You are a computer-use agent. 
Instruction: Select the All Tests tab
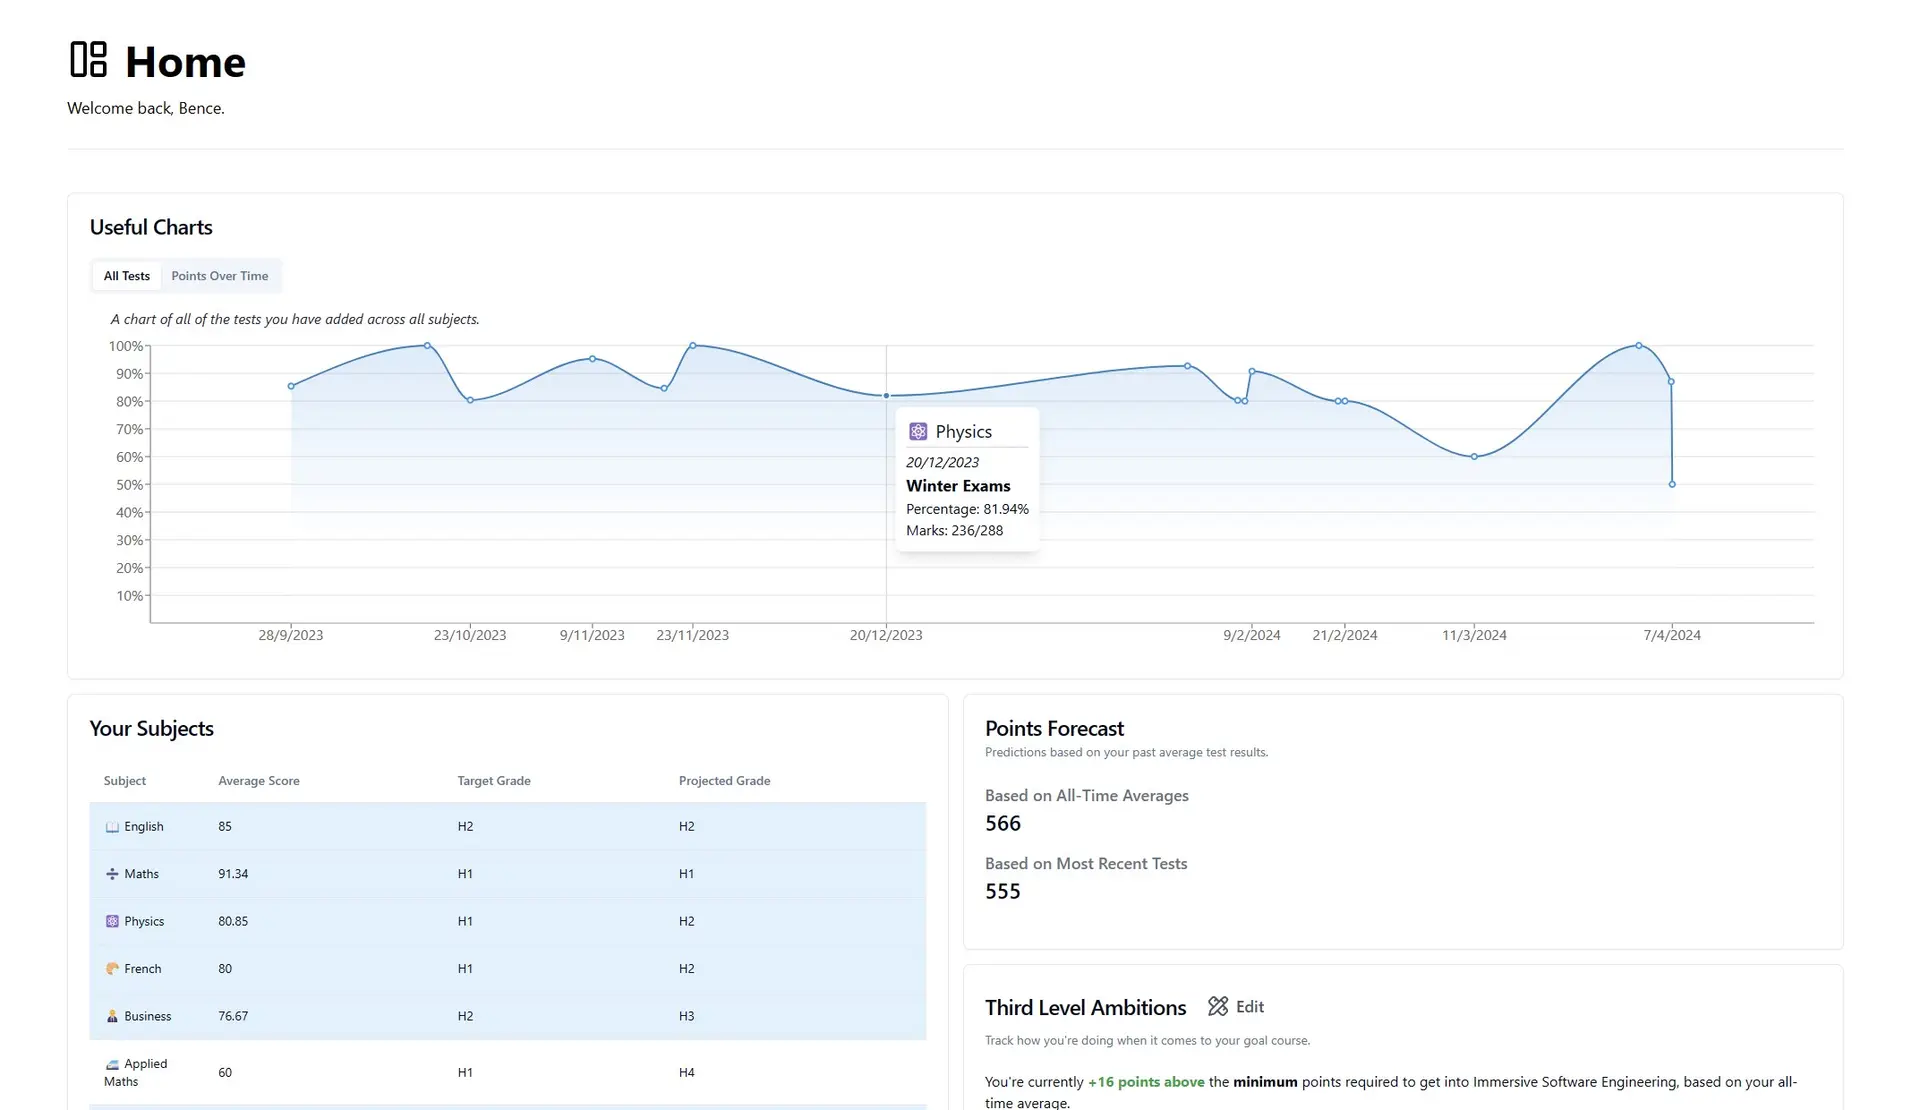127,276
